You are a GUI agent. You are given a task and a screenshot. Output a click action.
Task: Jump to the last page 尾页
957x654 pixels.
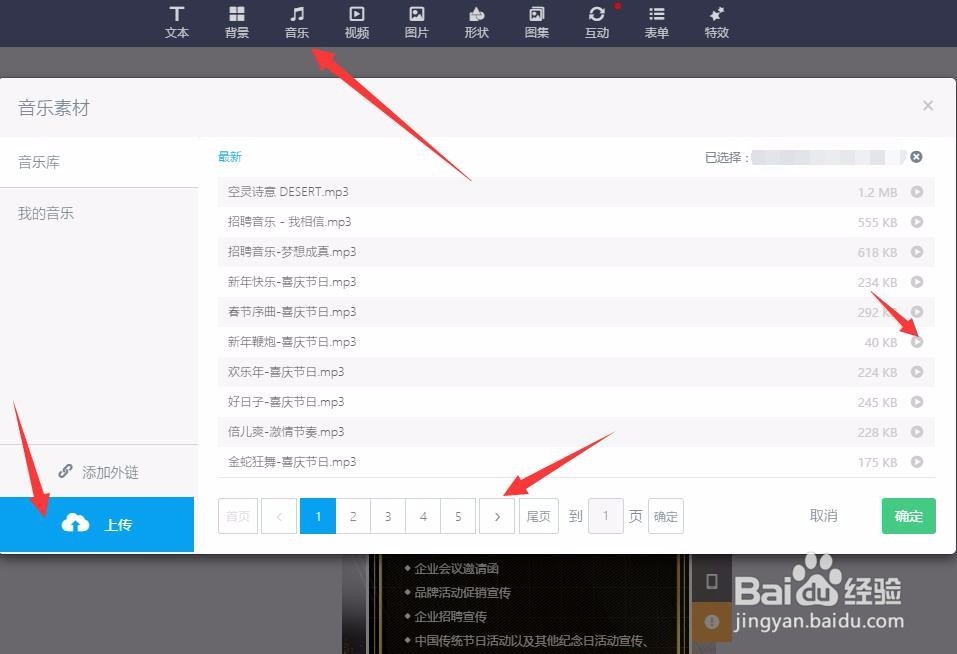(538, 516)
